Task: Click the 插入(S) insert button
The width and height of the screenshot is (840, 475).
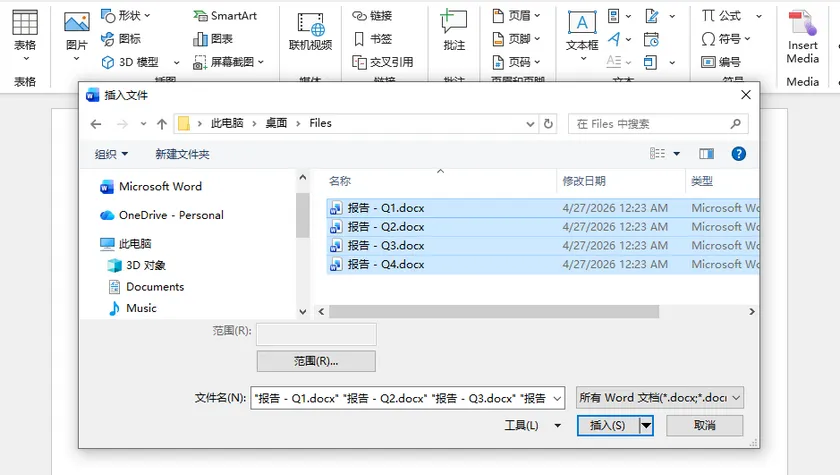Action: pyautogui.click(x=608, y=425)
